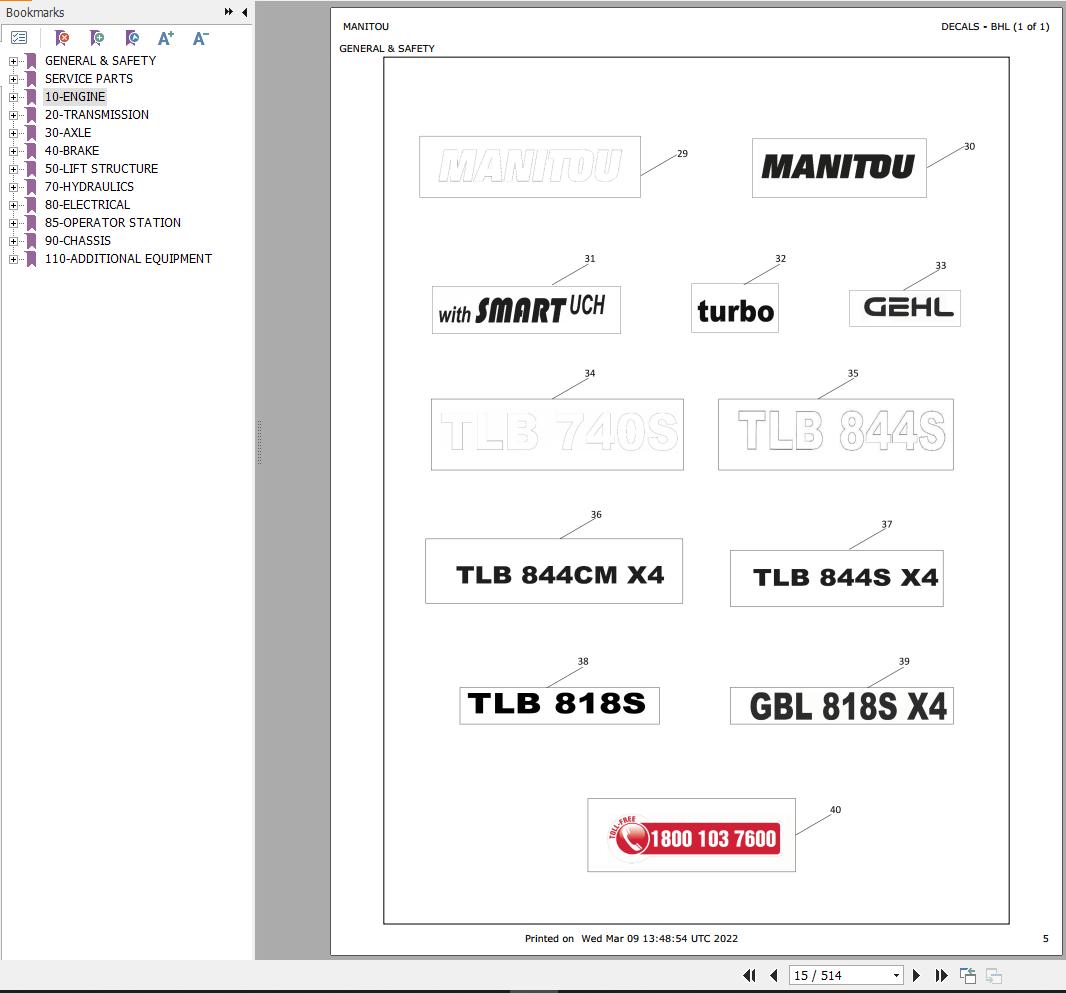The width and height of the screenshot is (1066, 993).
Task: Click the TLB 740S outlined decal
Action: coord(557,434)
